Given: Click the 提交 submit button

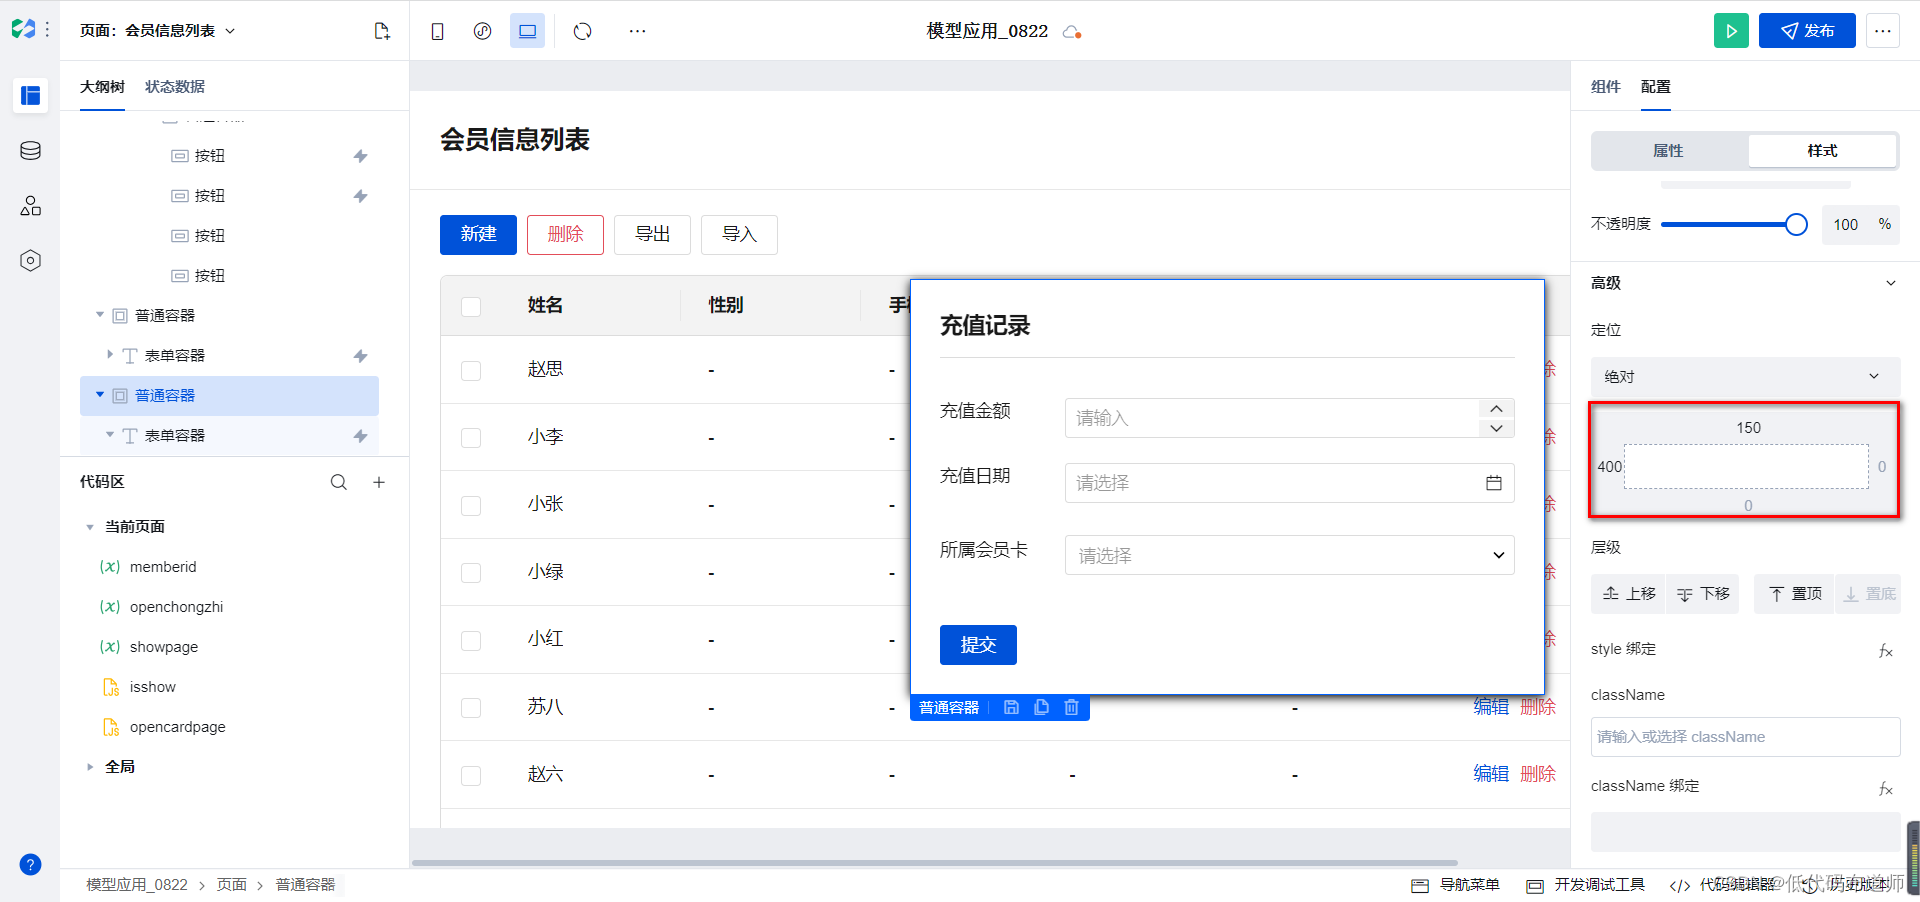Looking at the screenshot, I should point(978,645).
